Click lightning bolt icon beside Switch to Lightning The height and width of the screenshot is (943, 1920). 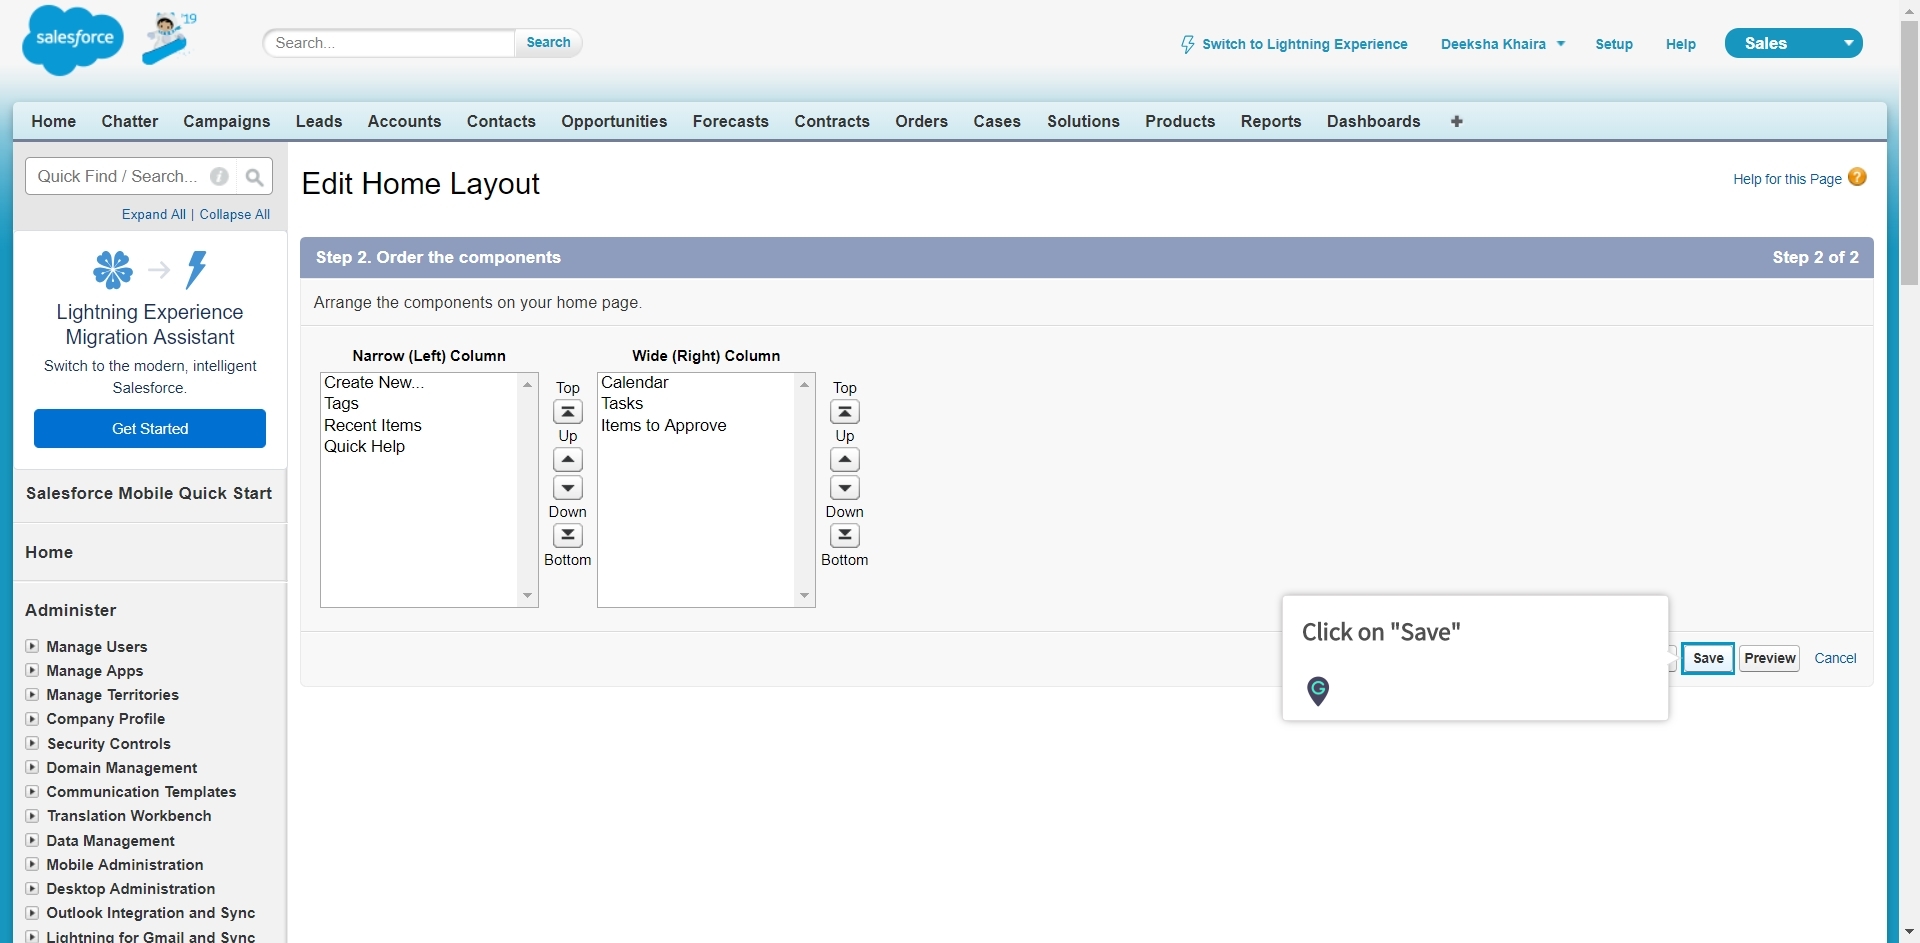pyautogui.click(x=1188, y=44)
